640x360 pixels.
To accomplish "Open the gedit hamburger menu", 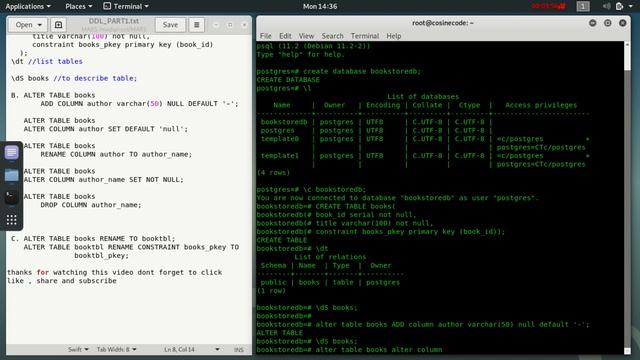I will (x=196, y=25).
